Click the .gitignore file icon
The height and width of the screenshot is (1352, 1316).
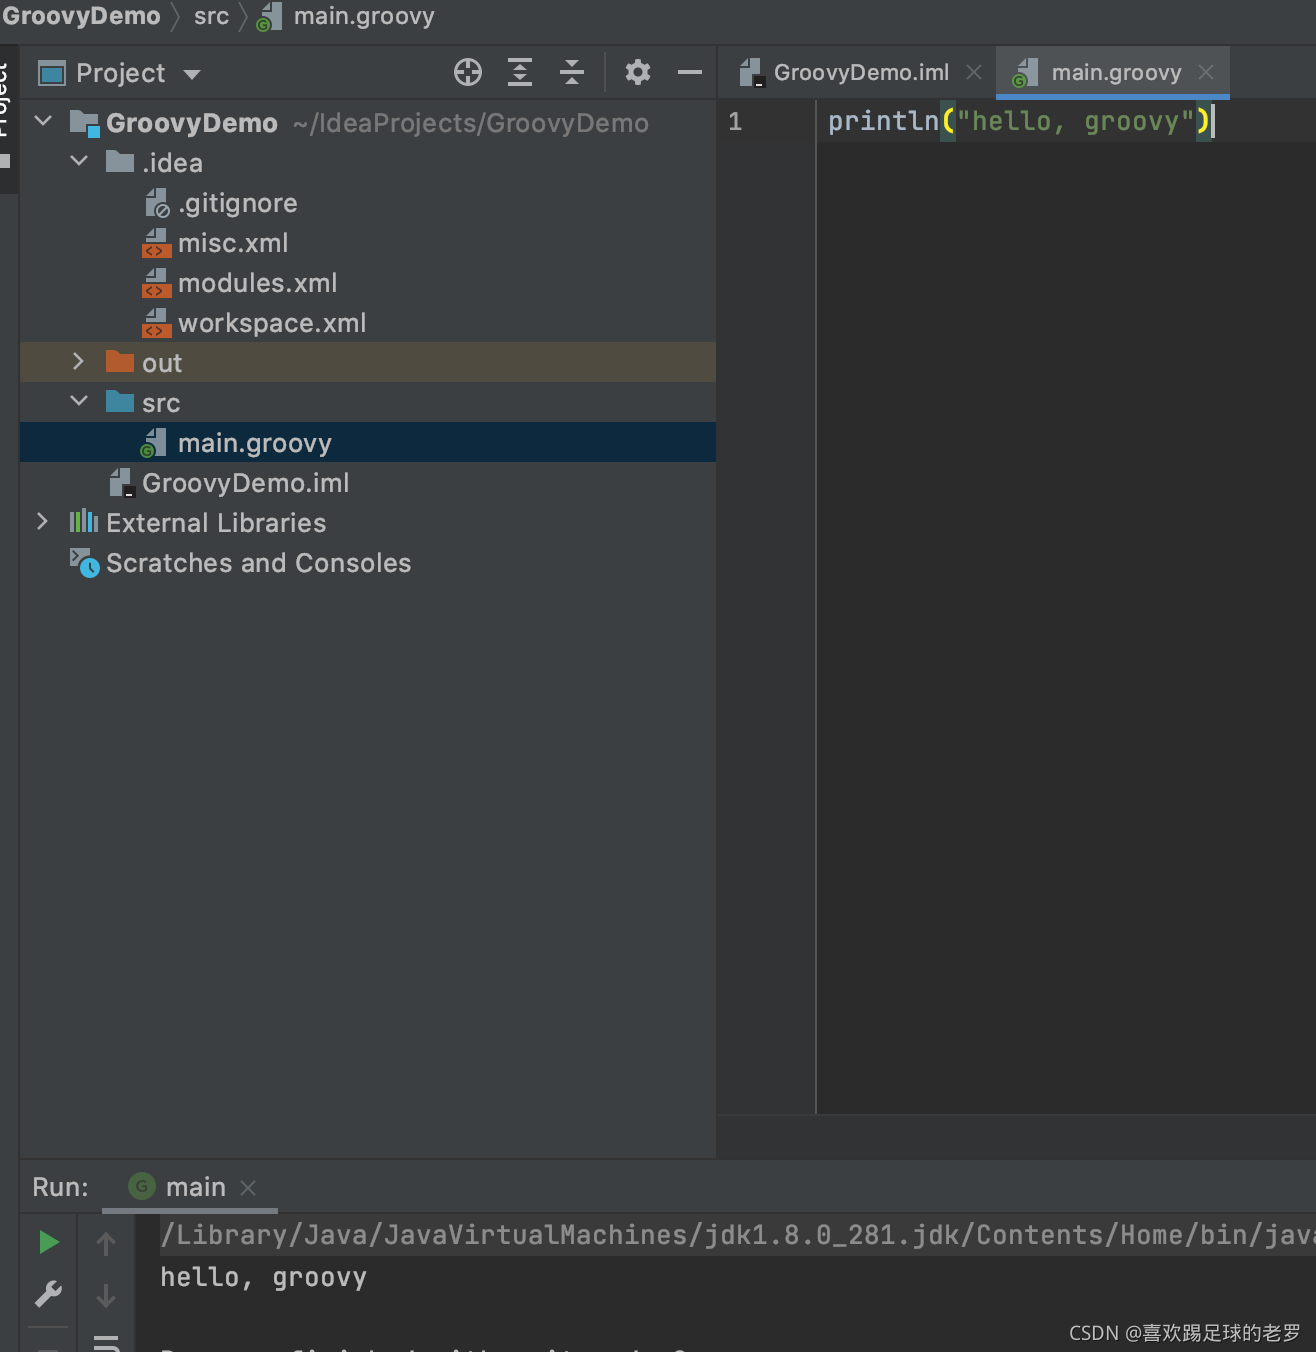(x=158, y=204)
